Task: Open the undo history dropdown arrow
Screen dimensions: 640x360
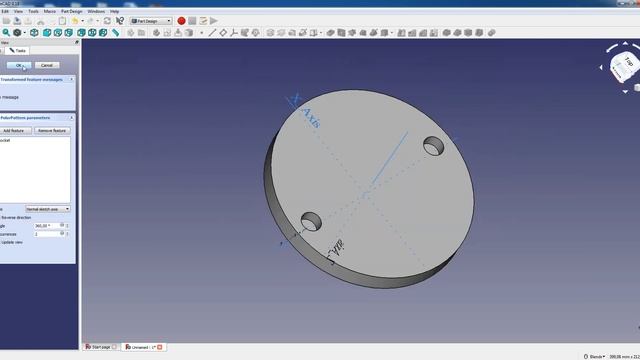Action: pos(82,21)
